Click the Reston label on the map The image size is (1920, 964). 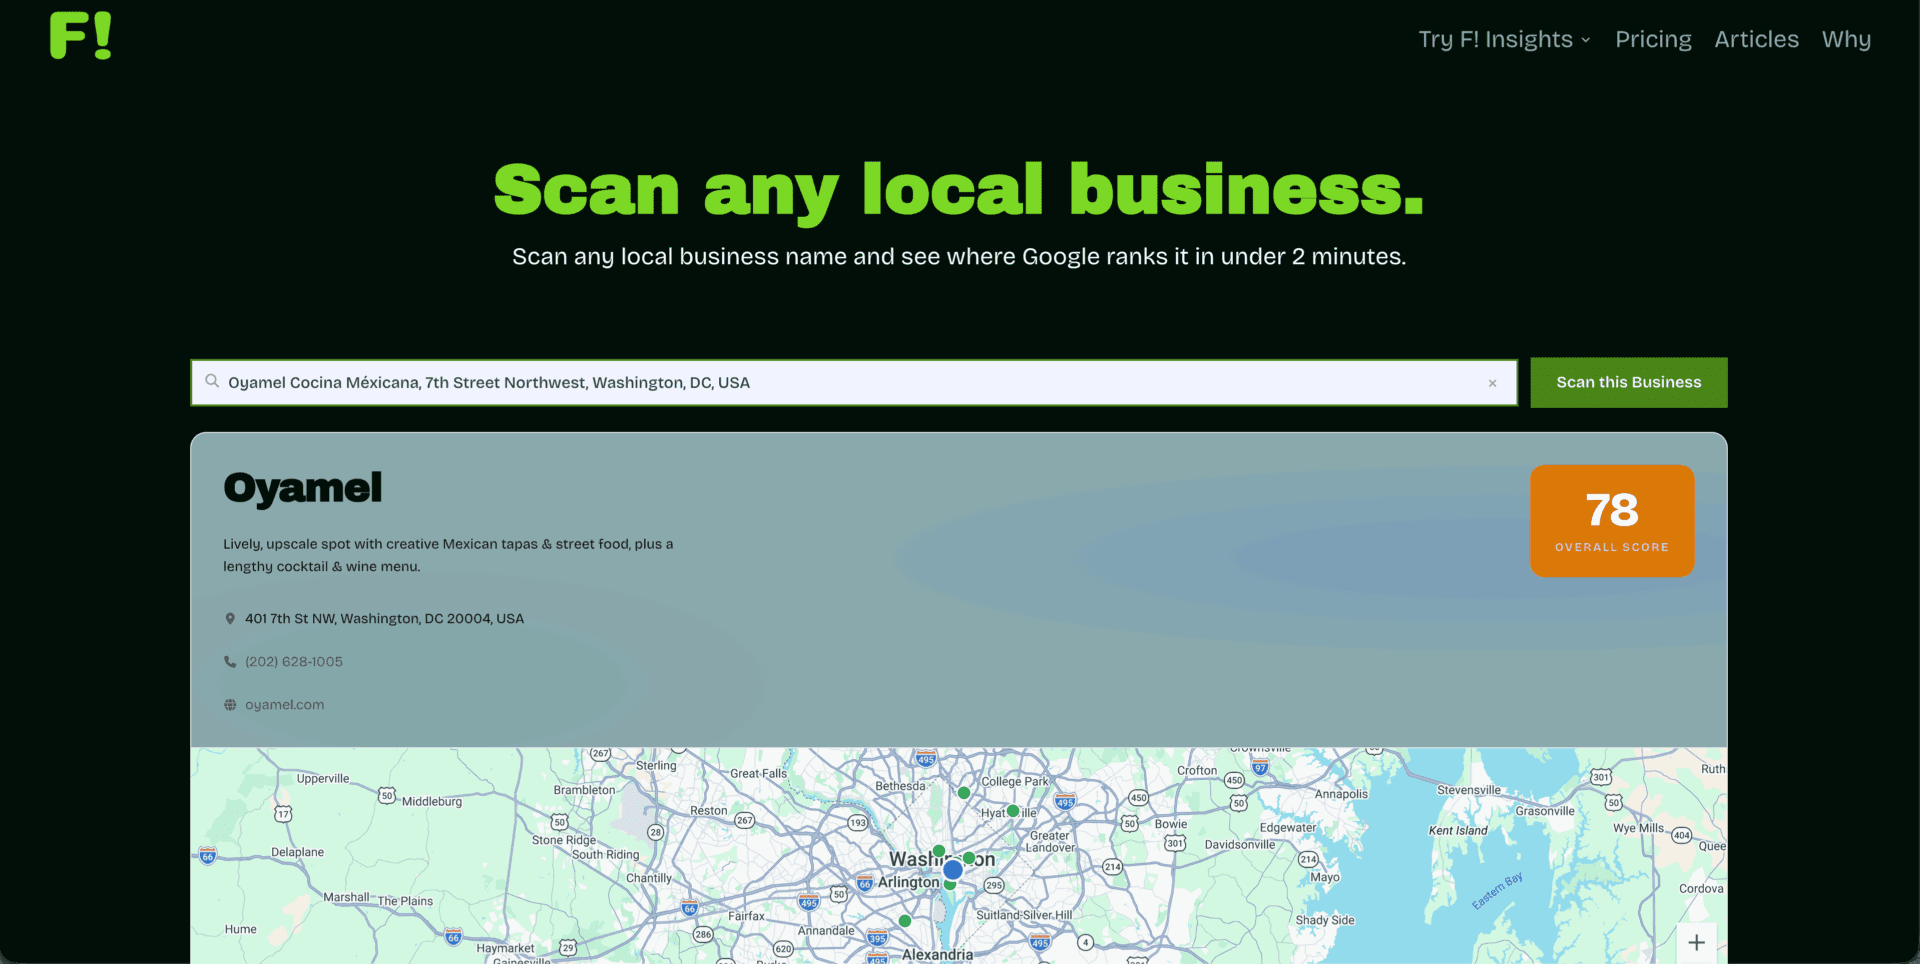(709, 811)
